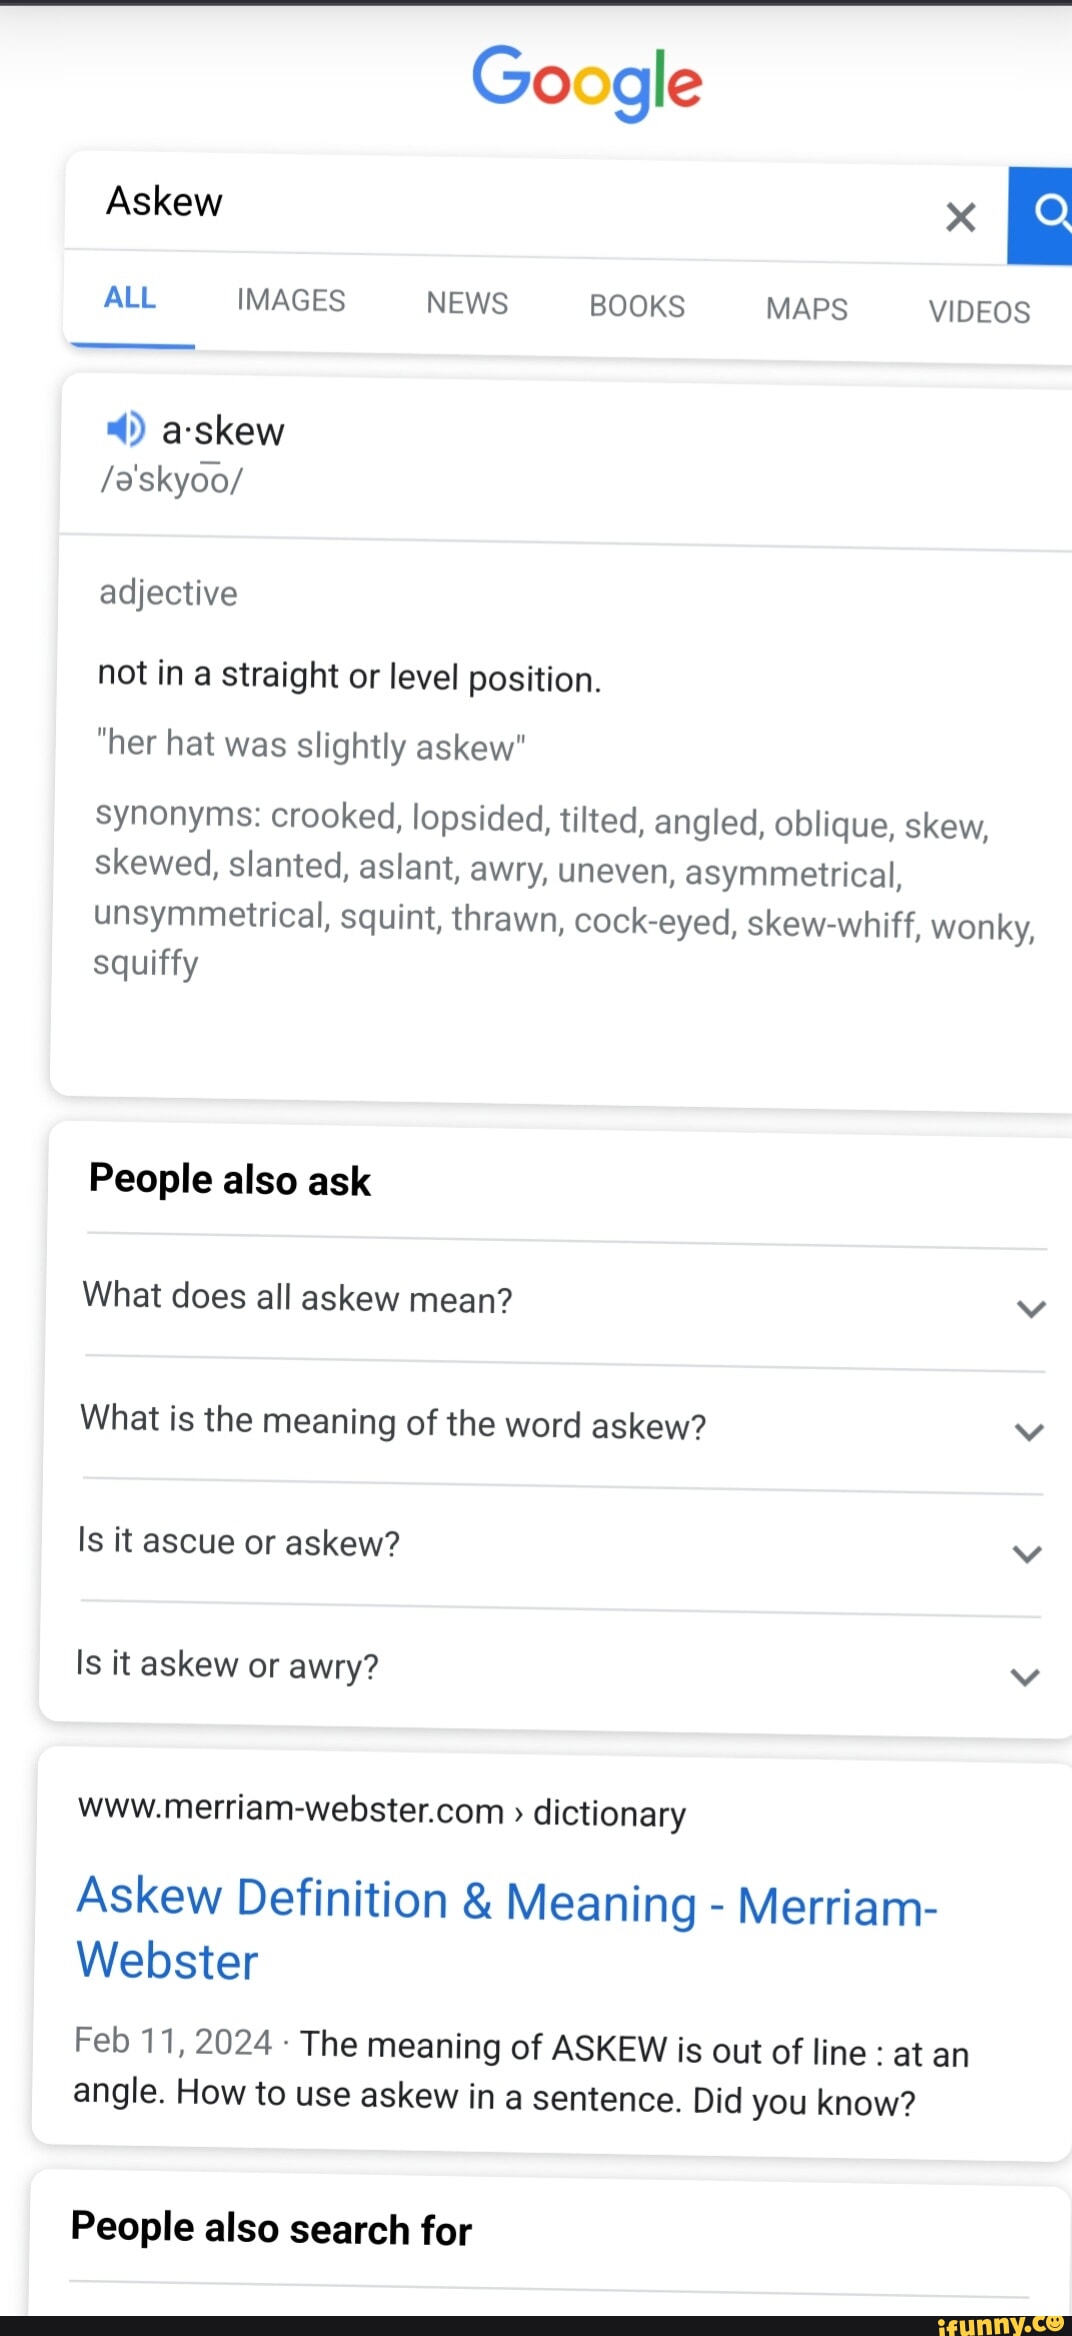Screen dimensions: 1072x2336
Task: Expand "Is it ascue or askew?" question
Action: tap(1026, 1553)
